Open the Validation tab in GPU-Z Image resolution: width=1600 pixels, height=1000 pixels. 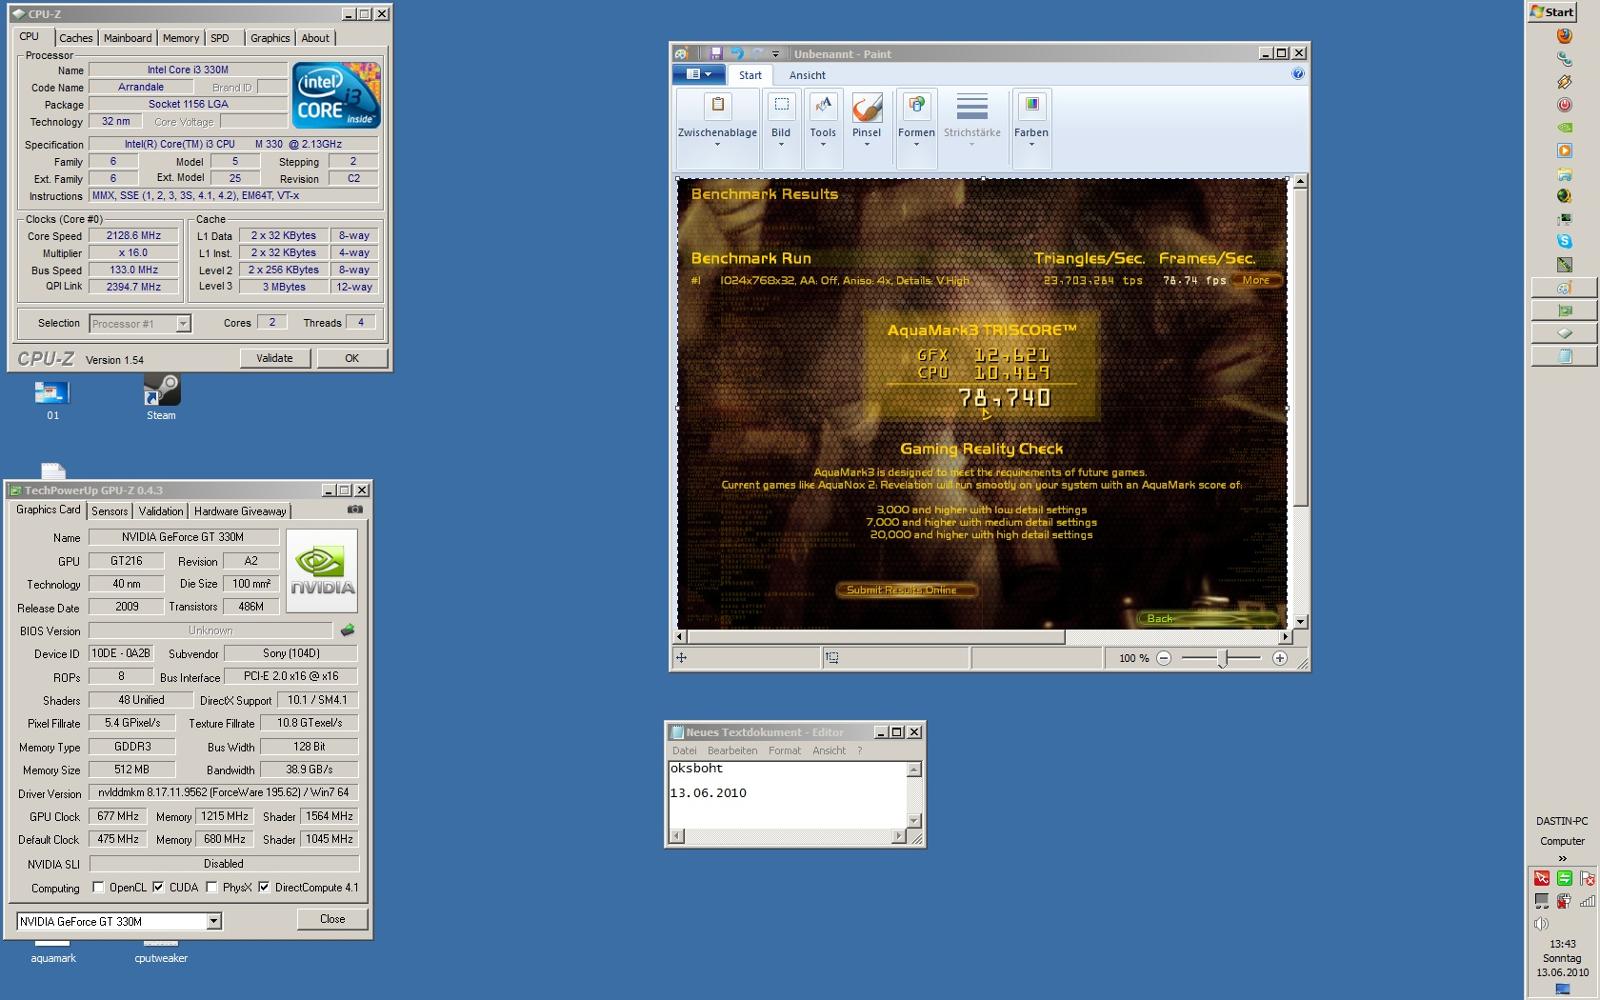tap(161, 511)
